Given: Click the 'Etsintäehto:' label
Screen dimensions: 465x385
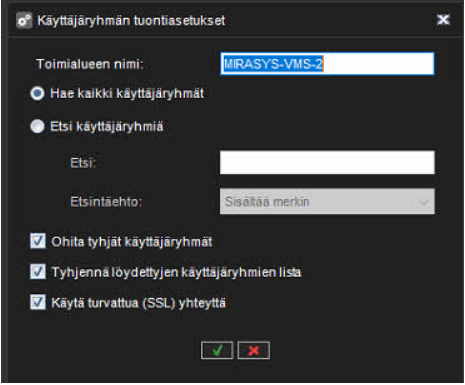Looking at the screenshot, I should tap(106, 202).
